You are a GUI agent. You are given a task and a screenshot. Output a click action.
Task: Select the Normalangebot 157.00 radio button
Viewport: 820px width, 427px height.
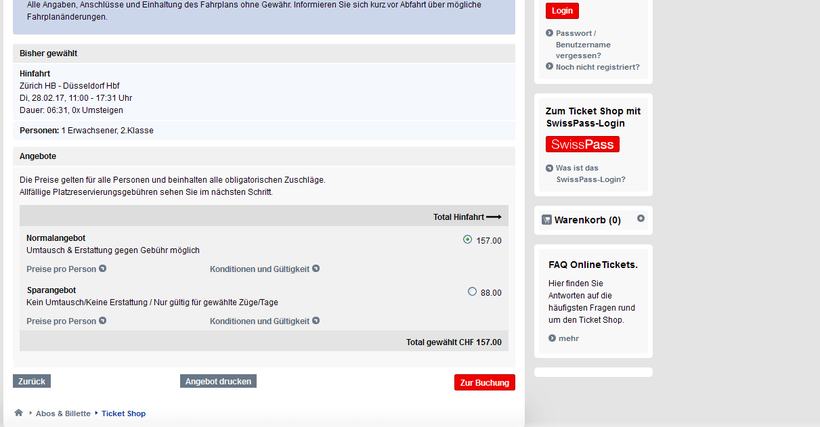[468, 240]
